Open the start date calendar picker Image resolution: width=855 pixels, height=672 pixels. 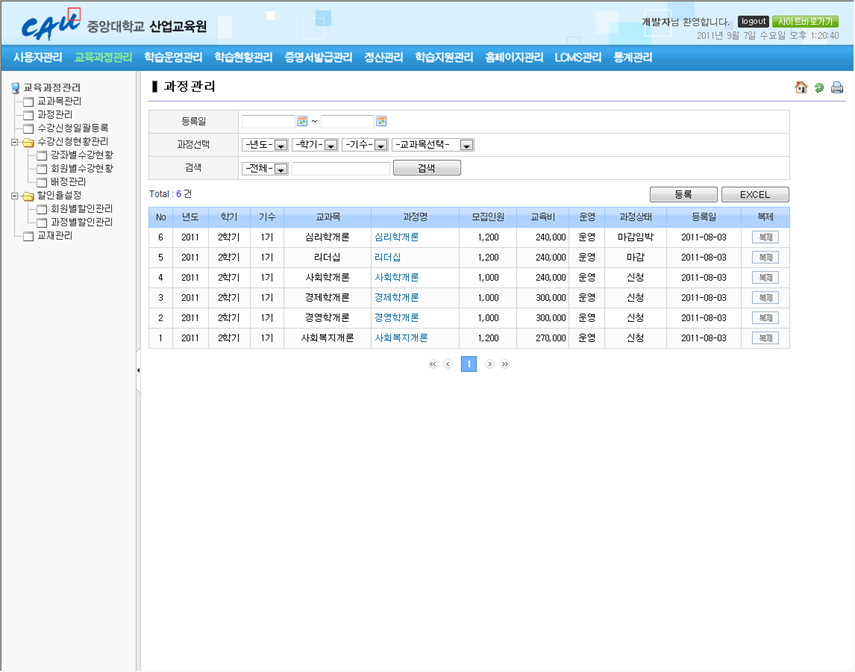click(302, 121)
